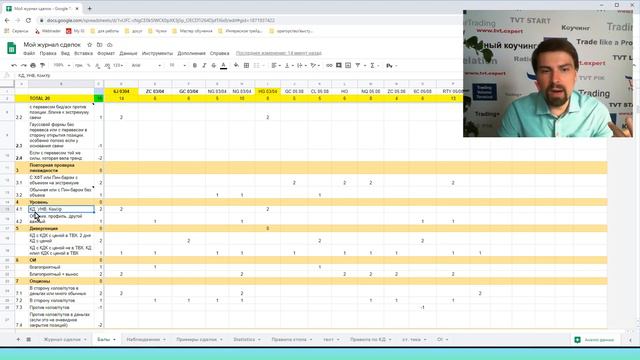Open the Webinar bookmark
Viewport: 640px width, 360px height.
(x=48, y=31)
